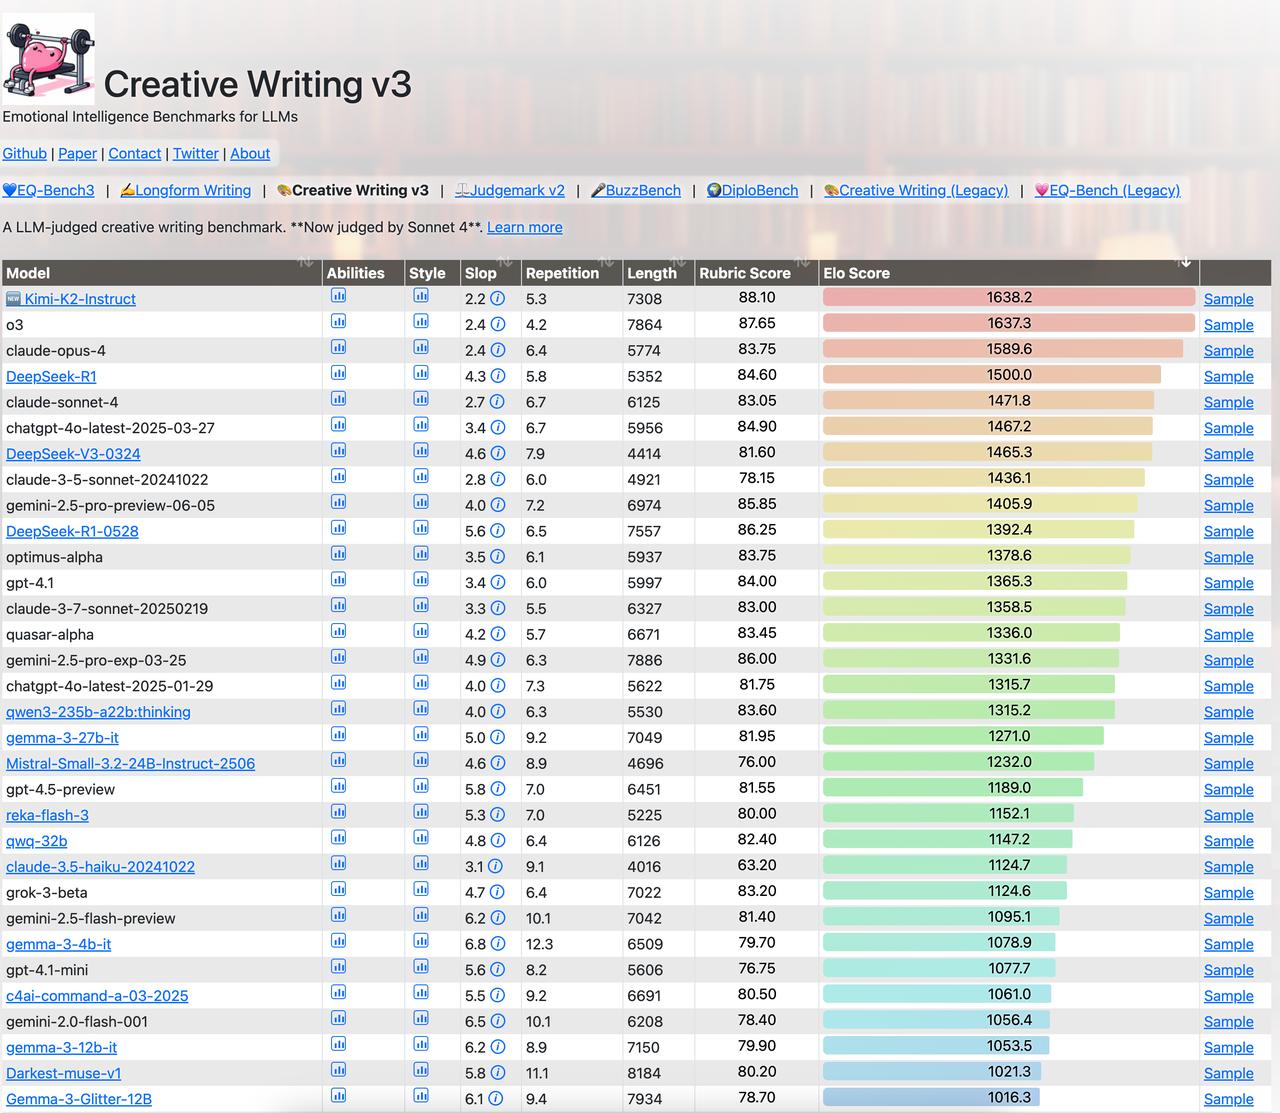Switch to Creative Writing (Legacy) tab

click(916, 190)
